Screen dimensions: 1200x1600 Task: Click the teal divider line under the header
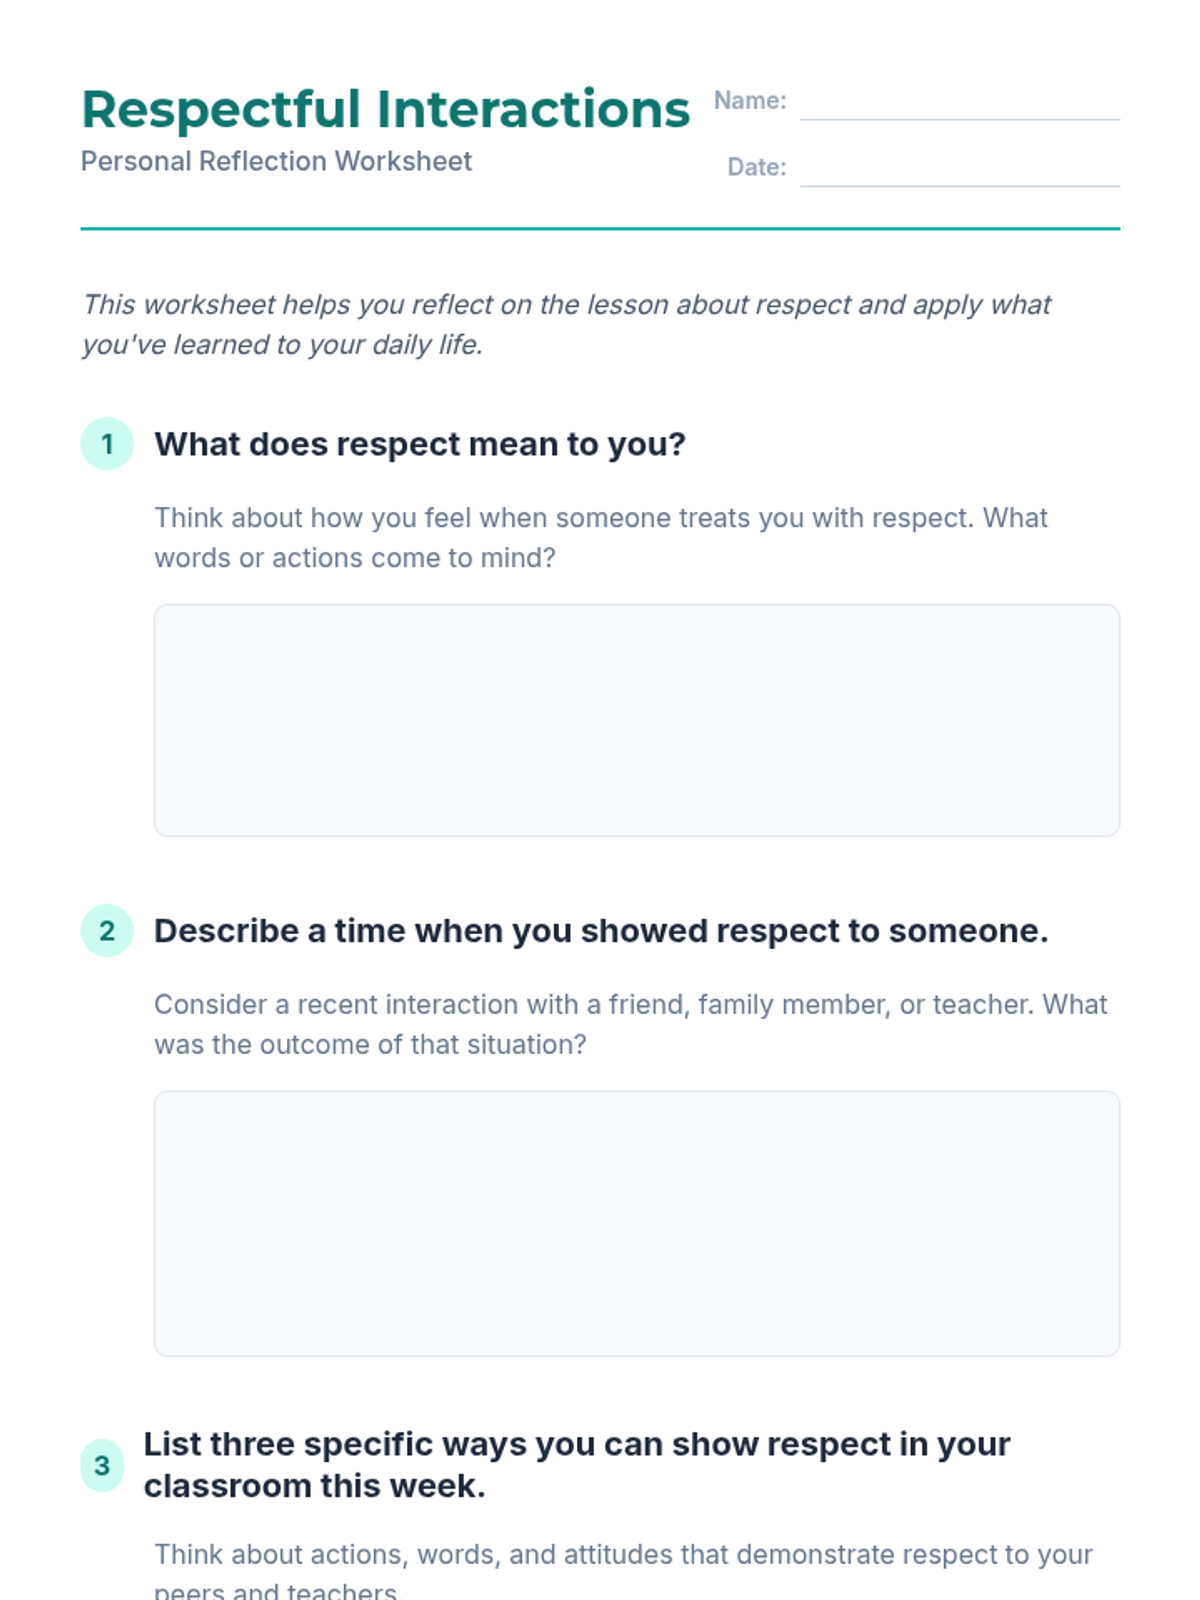tap(600, 229)
